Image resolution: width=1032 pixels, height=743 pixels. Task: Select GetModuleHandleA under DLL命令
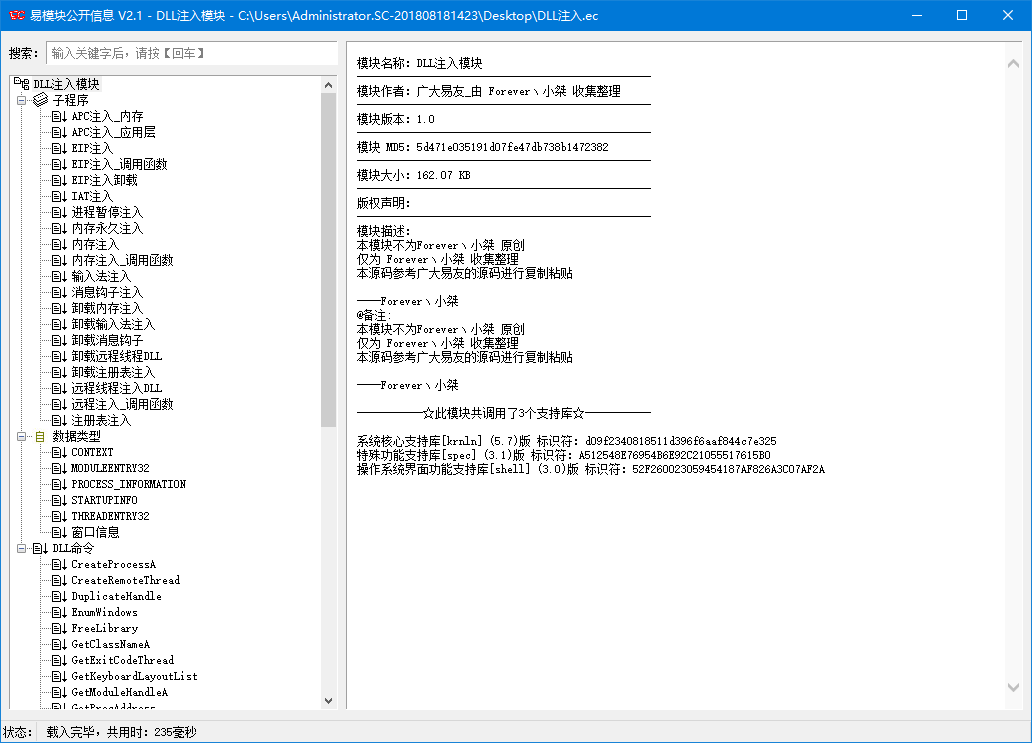(x=125, y=692)
